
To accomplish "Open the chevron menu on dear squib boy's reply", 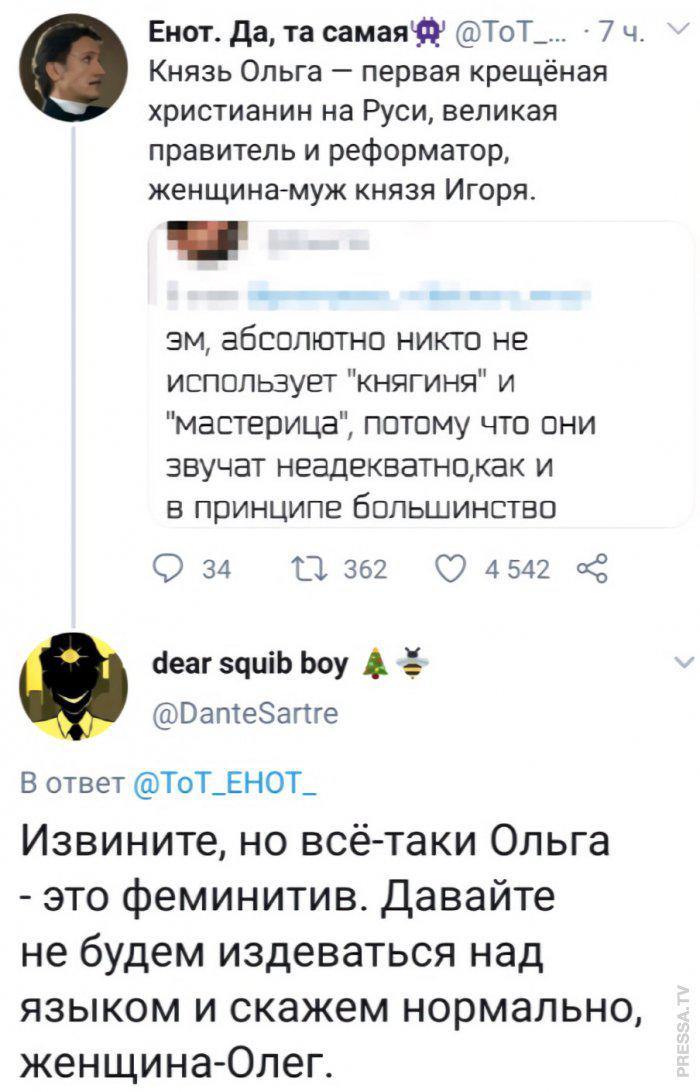I will (x=682, y=662).
